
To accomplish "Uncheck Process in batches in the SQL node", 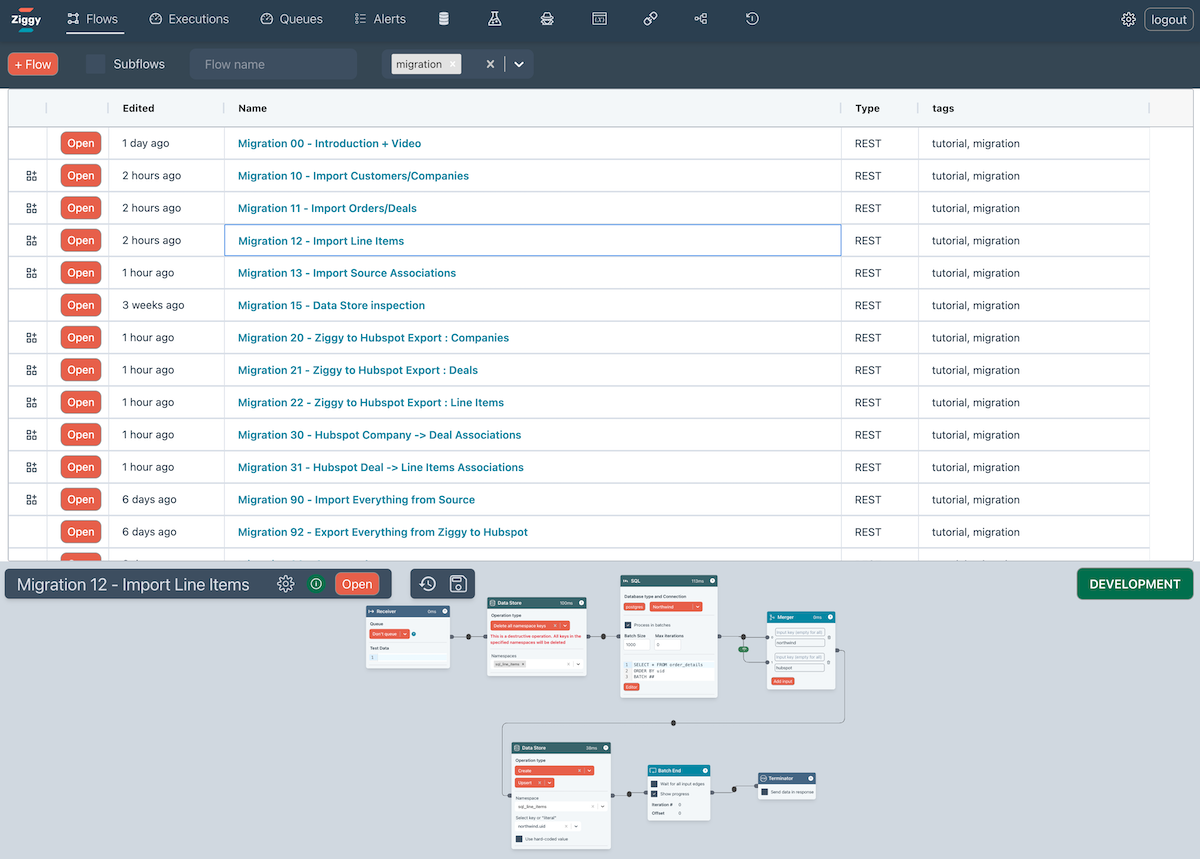I will 628,625.
